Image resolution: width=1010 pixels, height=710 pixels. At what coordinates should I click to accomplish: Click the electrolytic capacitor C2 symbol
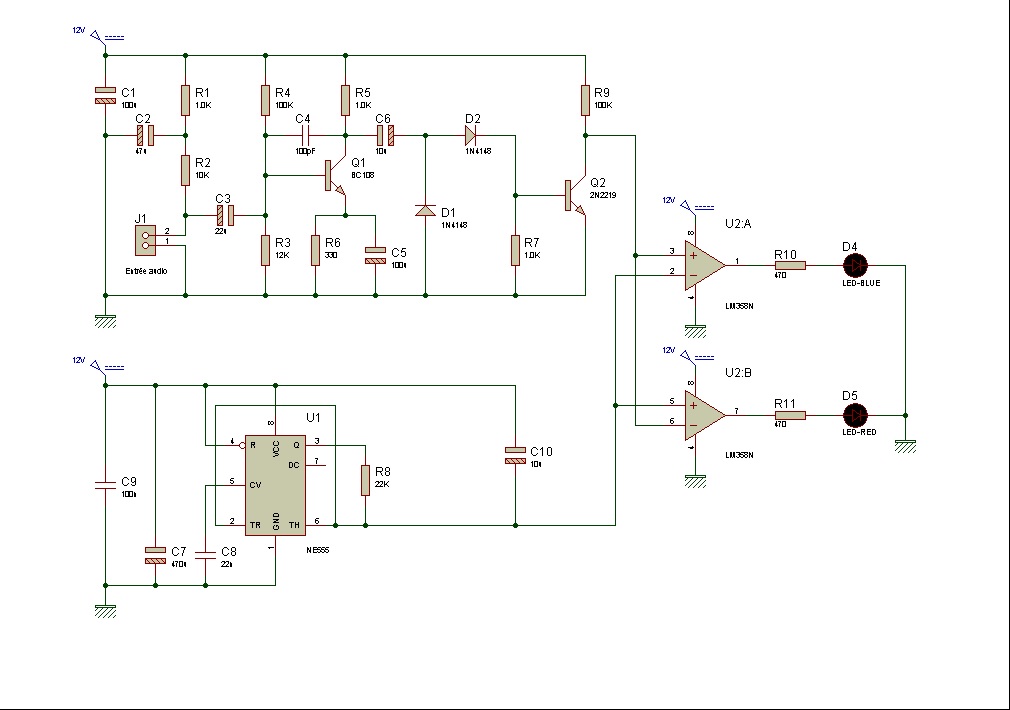[x=146, y=135]
